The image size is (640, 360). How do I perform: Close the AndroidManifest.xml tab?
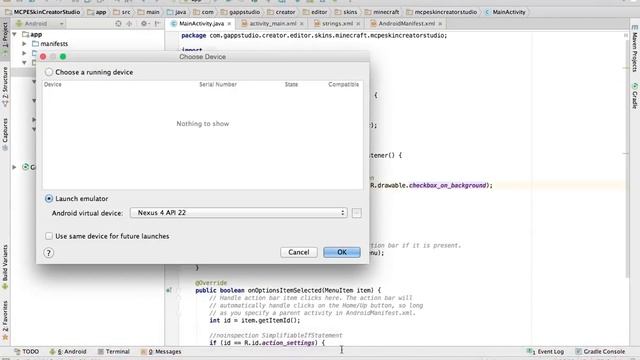[x=440, y=24]
